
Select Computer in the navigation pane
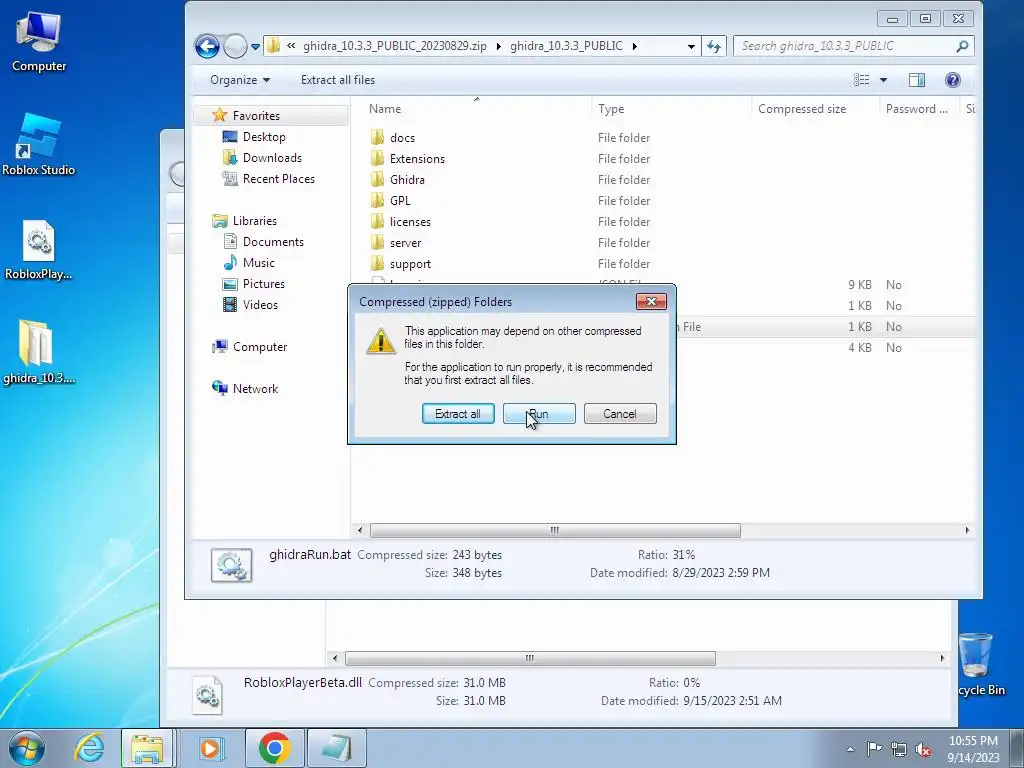point(259,347)
